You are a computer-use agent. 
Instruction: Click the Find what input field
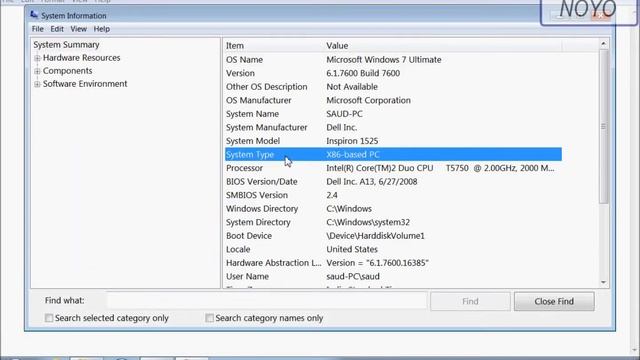267,301
